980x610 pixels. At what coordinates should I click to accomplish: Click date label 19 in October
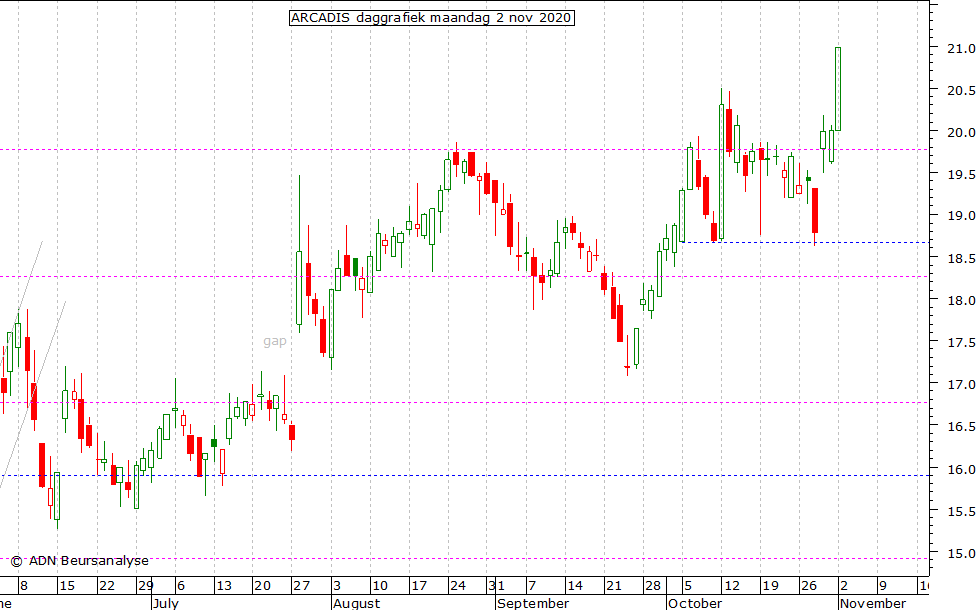[x=770, y=586]
